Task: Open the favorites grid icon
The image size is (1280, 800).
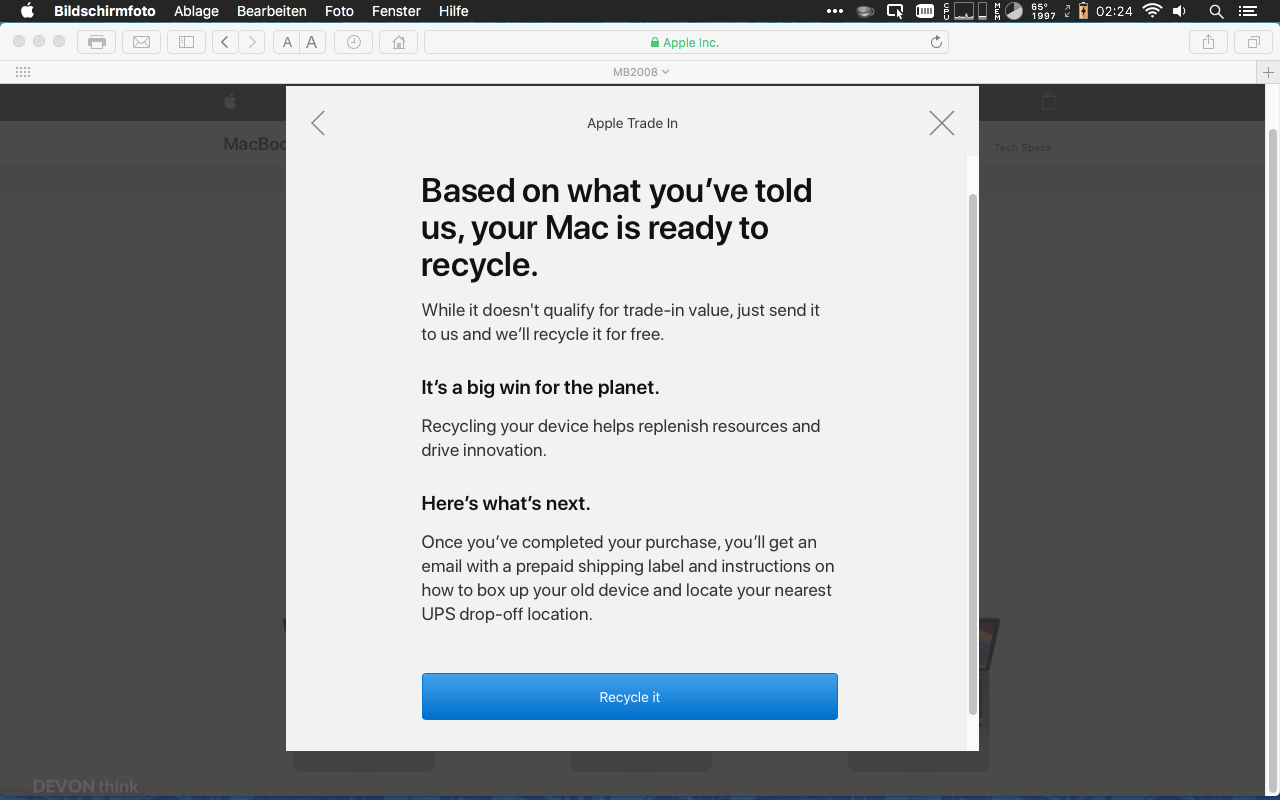Action: click(x=24, y=72)
